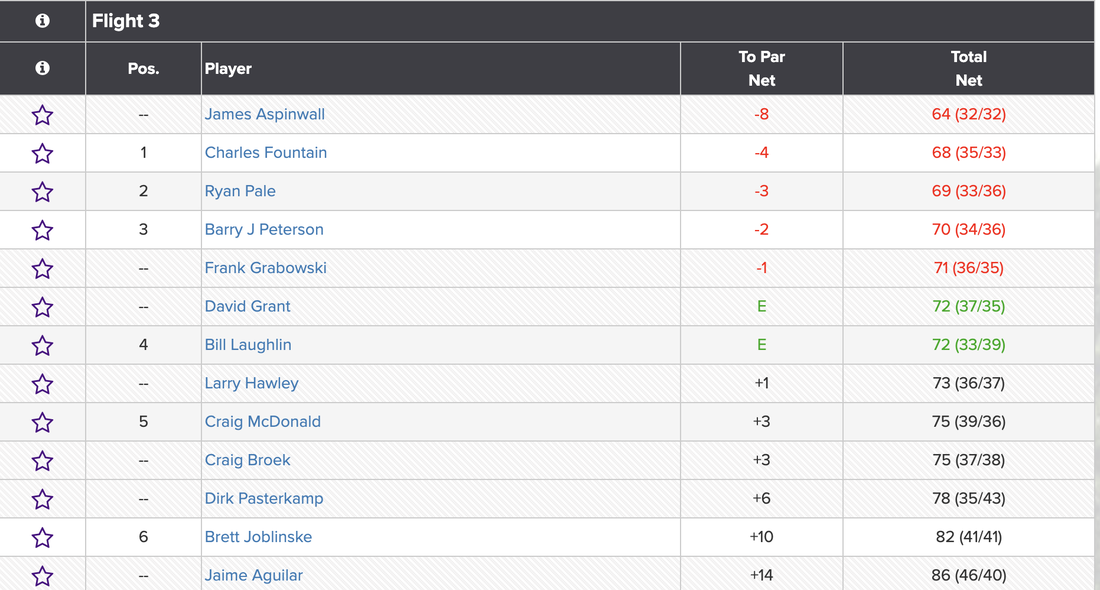The width and height of the screenshot is (1100, 590).
Task: Click the star next to Frank Grabowski
Action: click(42, 269)
